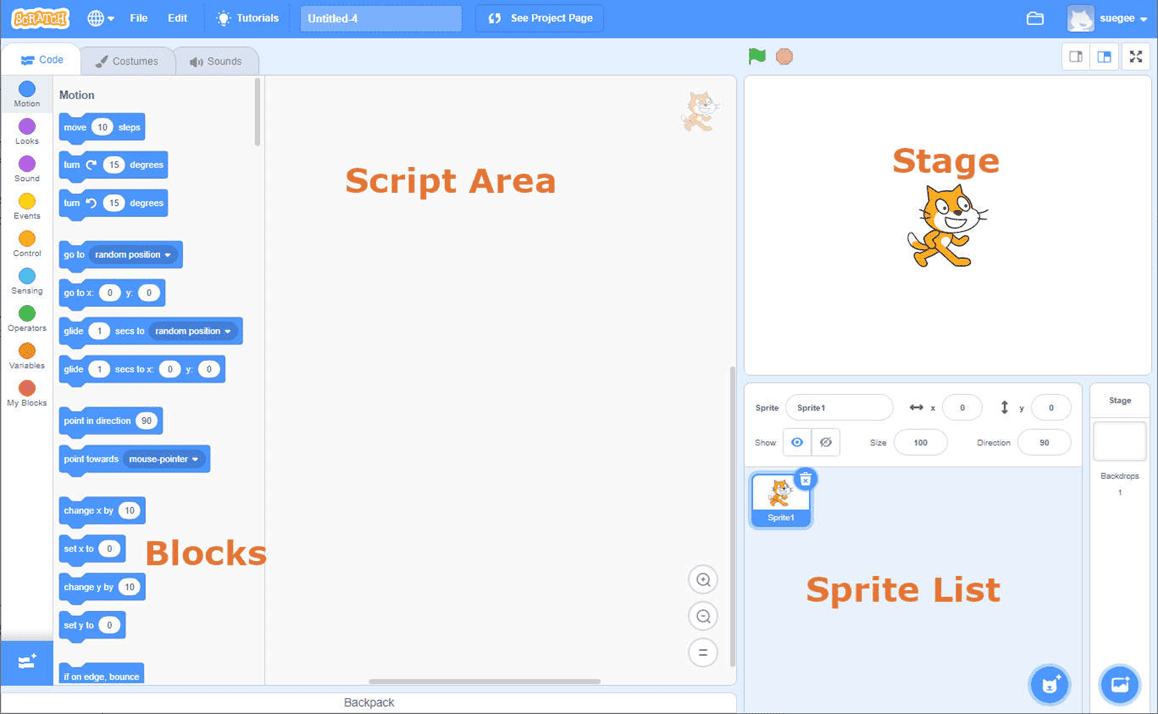Click the green flag to run project

pos(756,56)
